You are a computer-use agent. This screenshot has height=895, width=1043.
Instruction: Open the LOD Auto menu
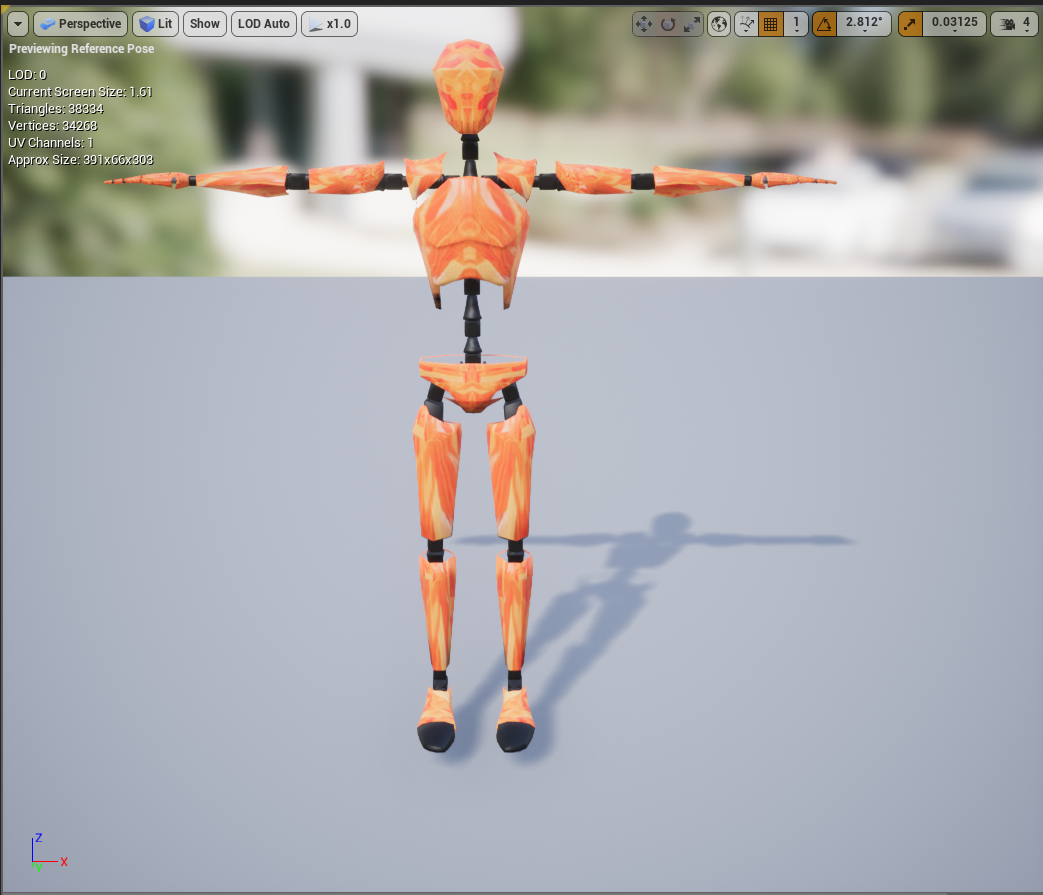point(263,25)
